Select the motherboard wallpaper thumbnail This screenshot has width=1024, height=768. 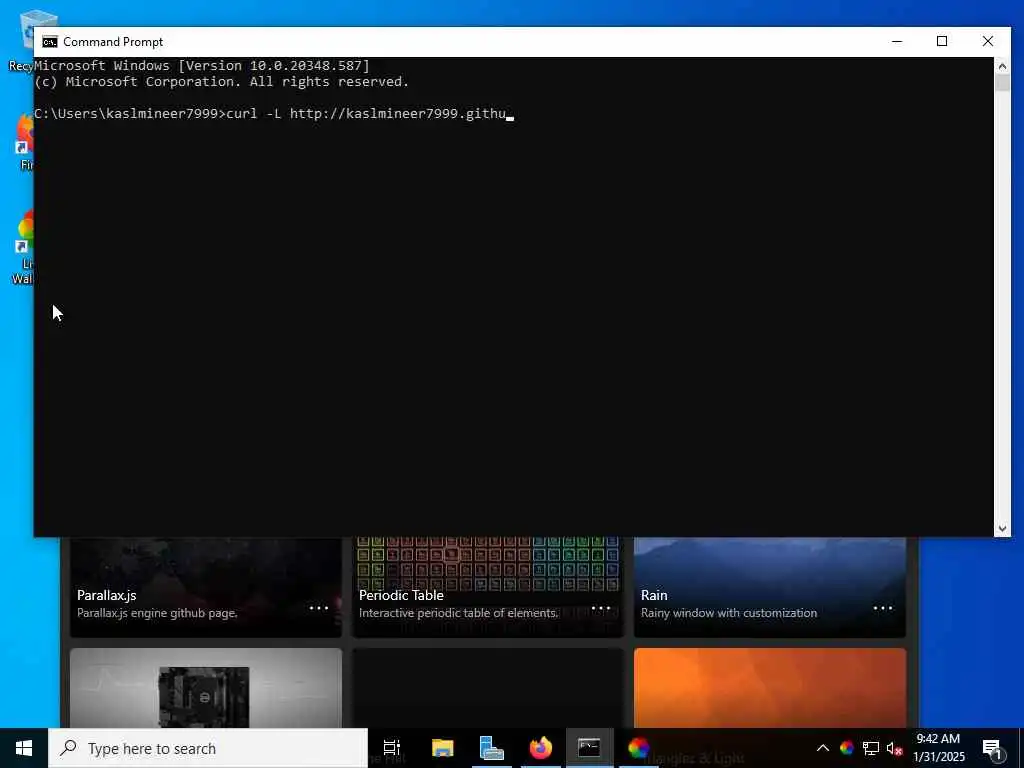point(206,688)
